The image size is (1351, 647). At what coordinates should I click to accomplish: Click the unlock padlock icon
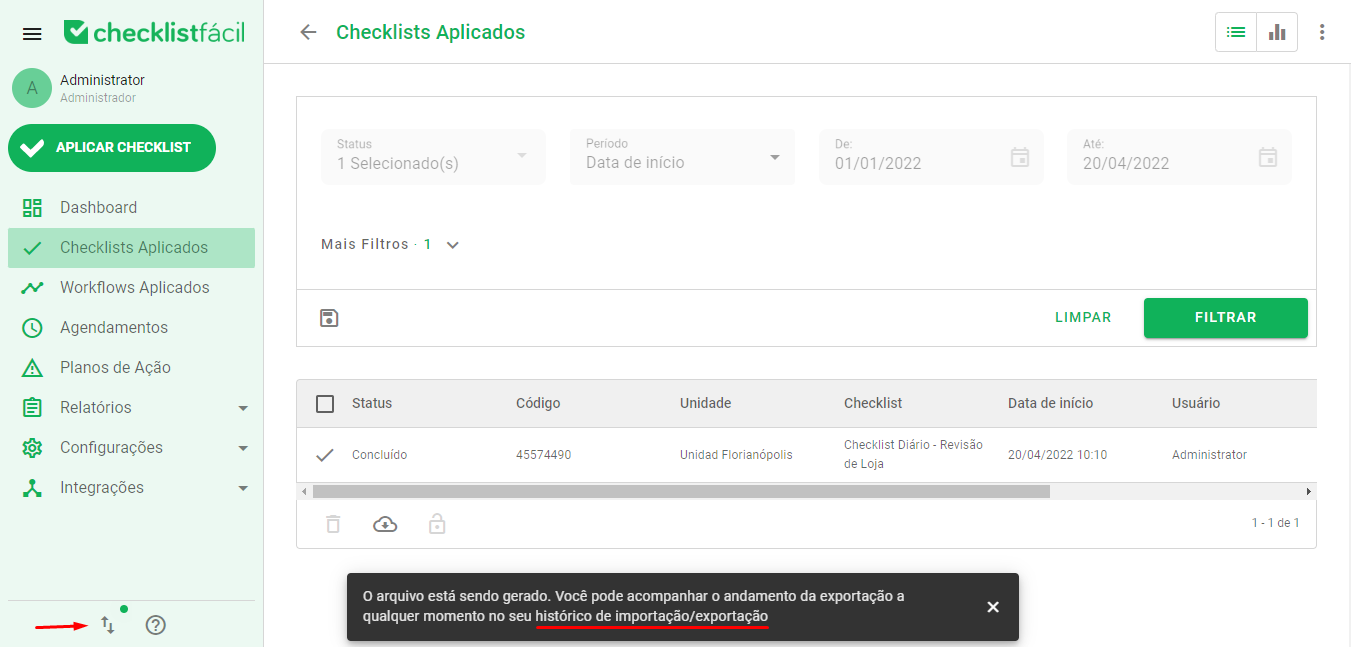[x=437, y=523]
